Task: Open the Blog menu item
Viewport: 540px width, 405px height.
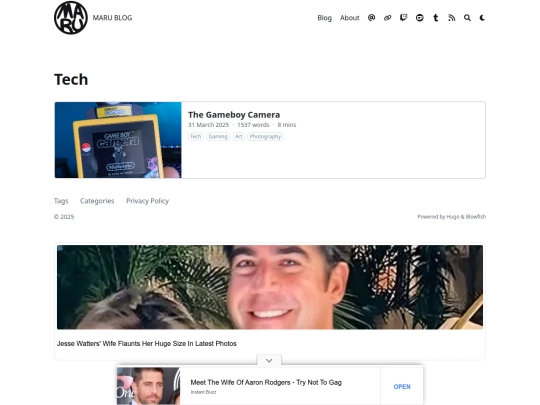Action: 324,18
